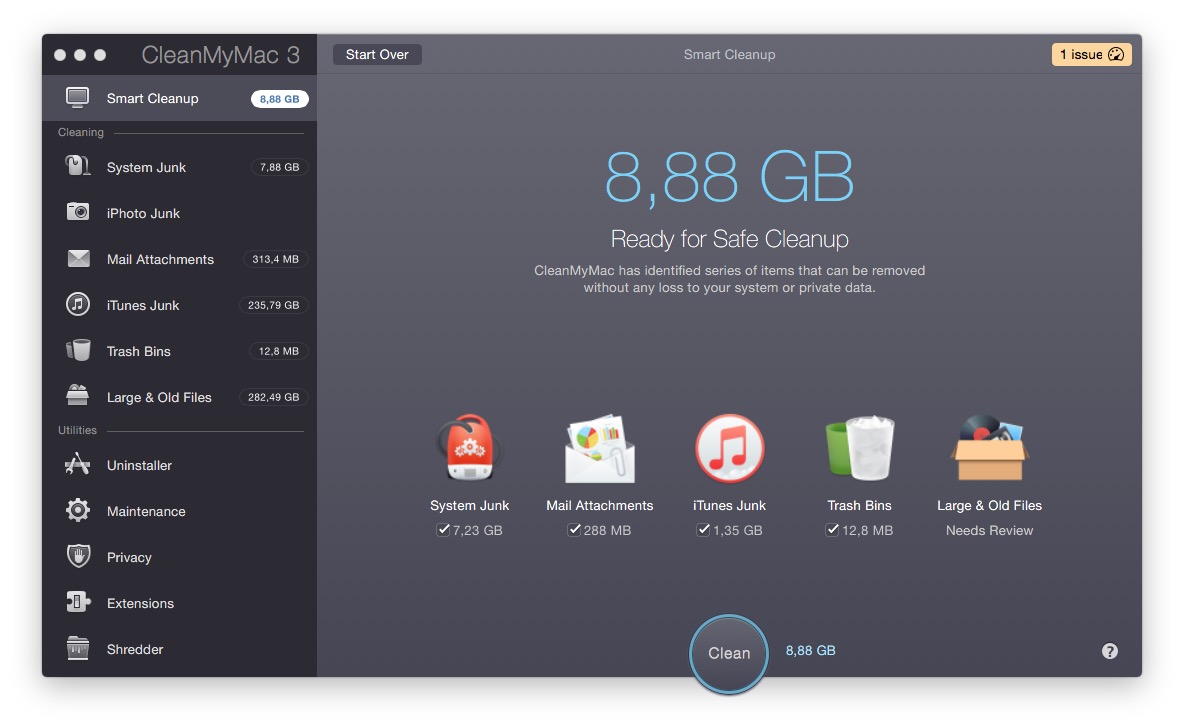
Task: Click the large 8,88 GB headline
Action: 729,177
